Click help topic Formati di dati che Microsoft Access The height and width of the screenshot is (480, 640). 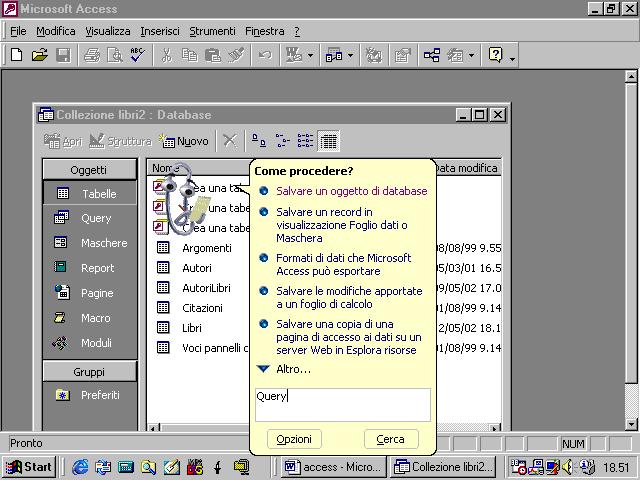point(343,264)
